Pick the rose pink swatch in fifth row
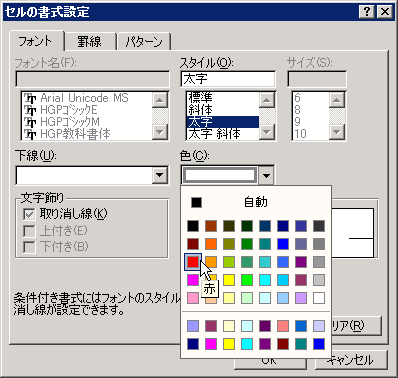This screenshot has width=398, height=378. pyautogui.click(x=193, y=298)
